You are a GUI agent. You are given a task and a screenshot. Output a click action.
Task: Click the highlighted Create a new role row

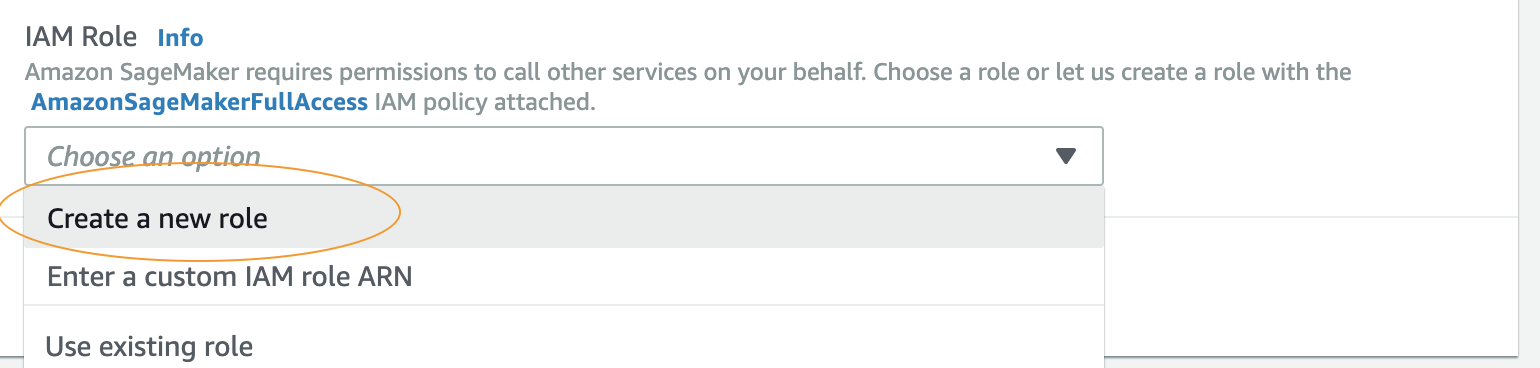pyautogui.click(x=564, y=218)
